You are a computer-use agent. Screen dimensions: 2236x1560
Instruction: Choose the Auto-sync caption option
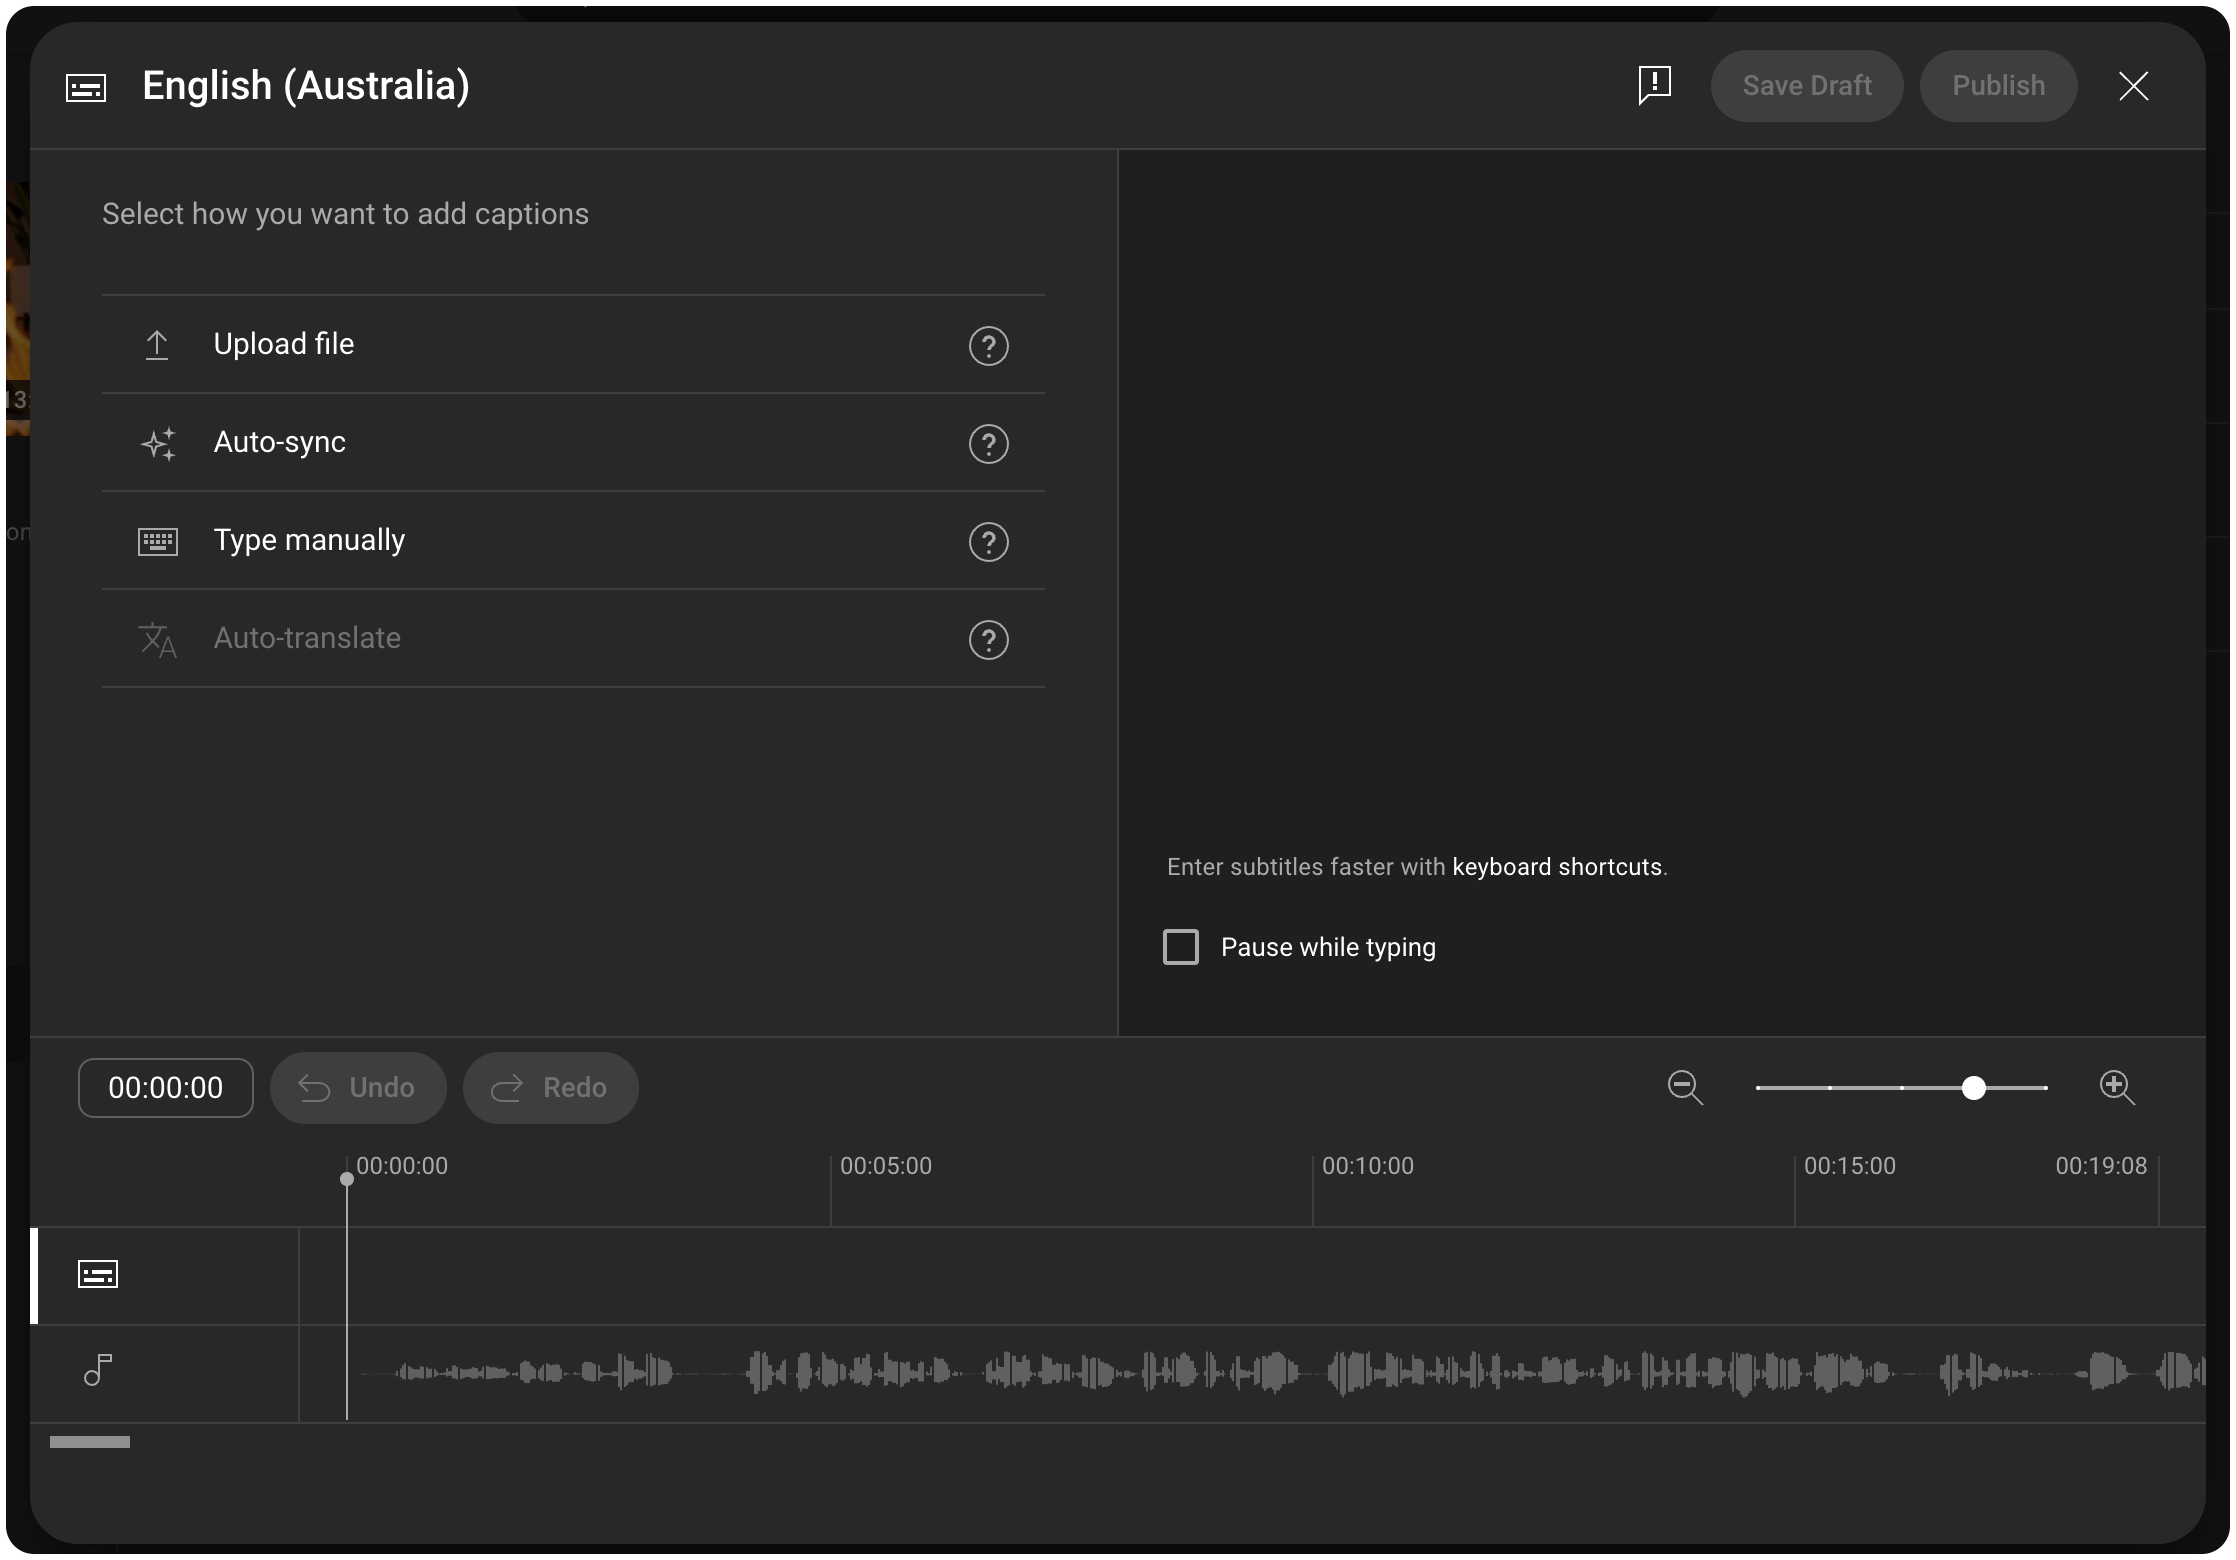click(x=280, y=442)
